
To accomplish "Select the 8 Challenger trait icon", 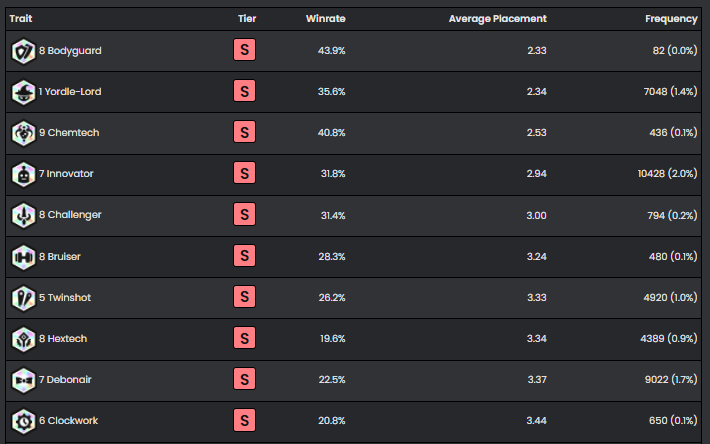I will pos(23,215).
